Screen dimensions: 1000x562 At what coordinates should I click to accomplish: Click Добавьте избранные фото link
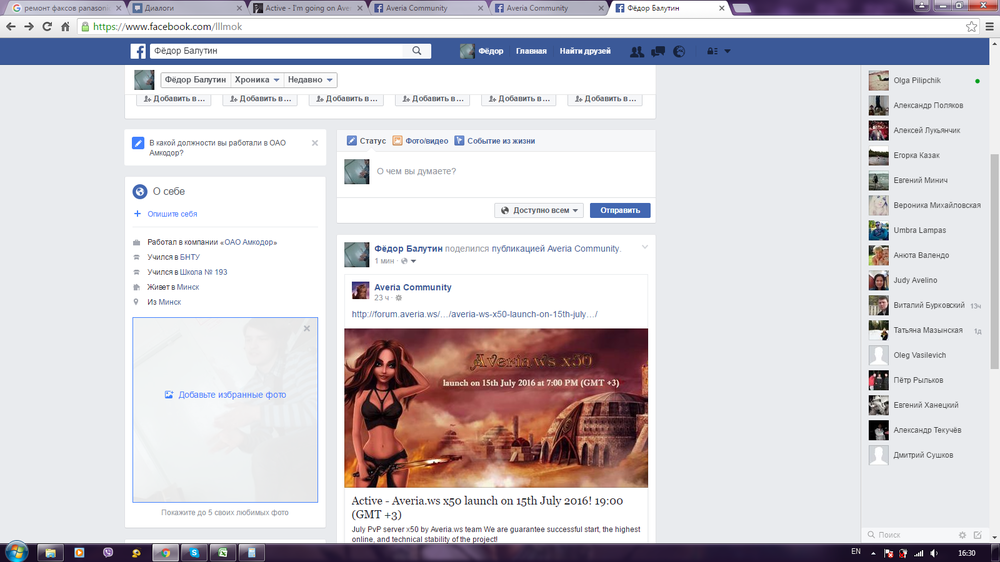pyautogui.click(x=225, y=395)
